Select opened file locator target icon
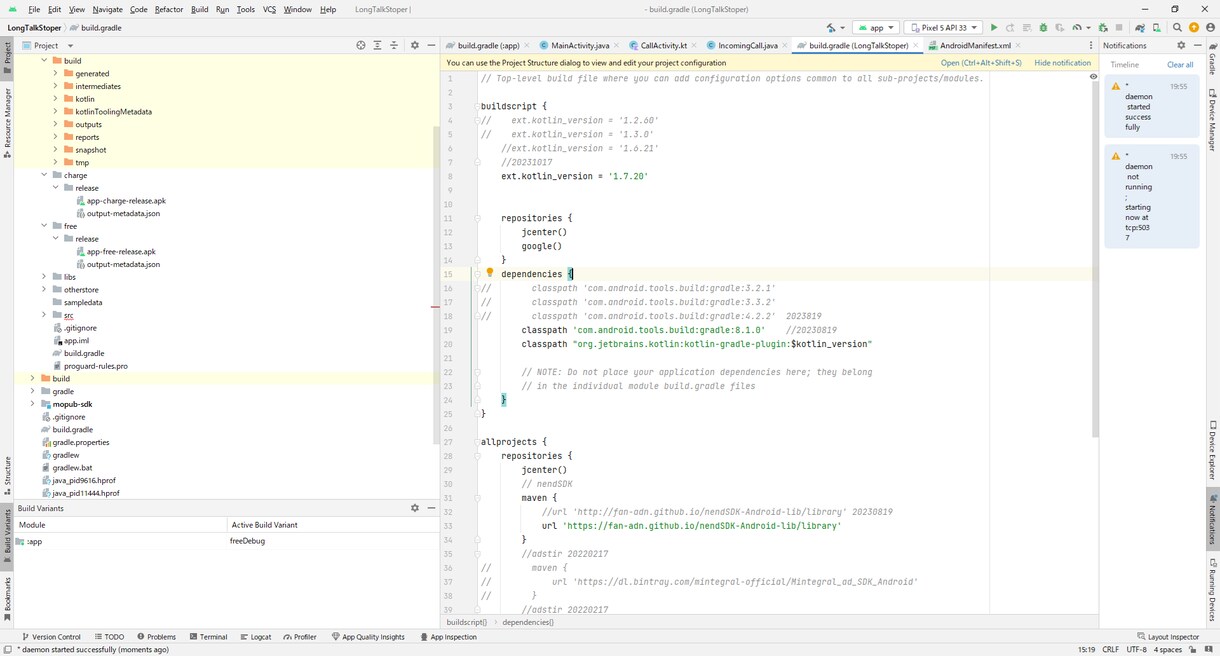 [361, 45]
